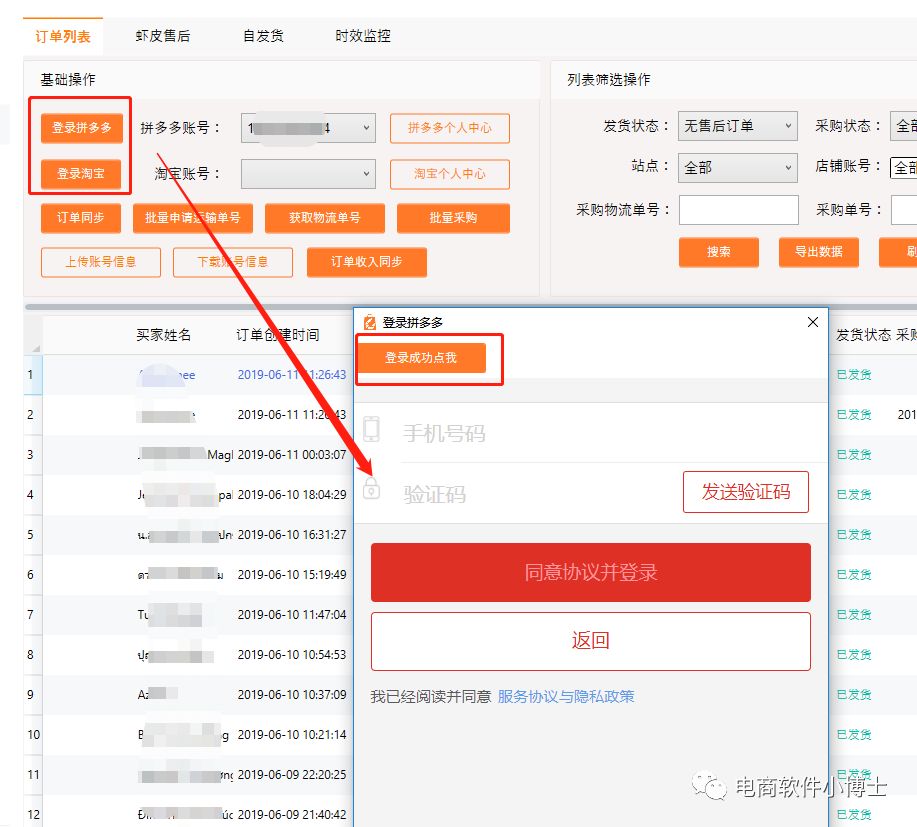The height and width of the screenshot is (827, 917).
Task: Expand the 采购状态 dropdown
Action: 904,126
